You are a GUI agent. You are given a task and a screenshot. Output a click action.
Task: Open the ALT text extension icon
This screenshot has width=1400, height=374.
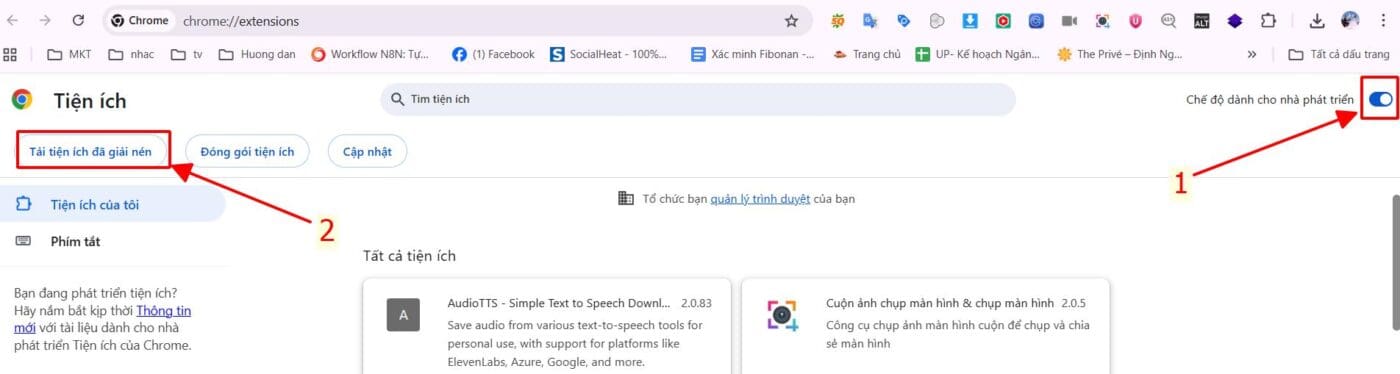point(1202,20)
